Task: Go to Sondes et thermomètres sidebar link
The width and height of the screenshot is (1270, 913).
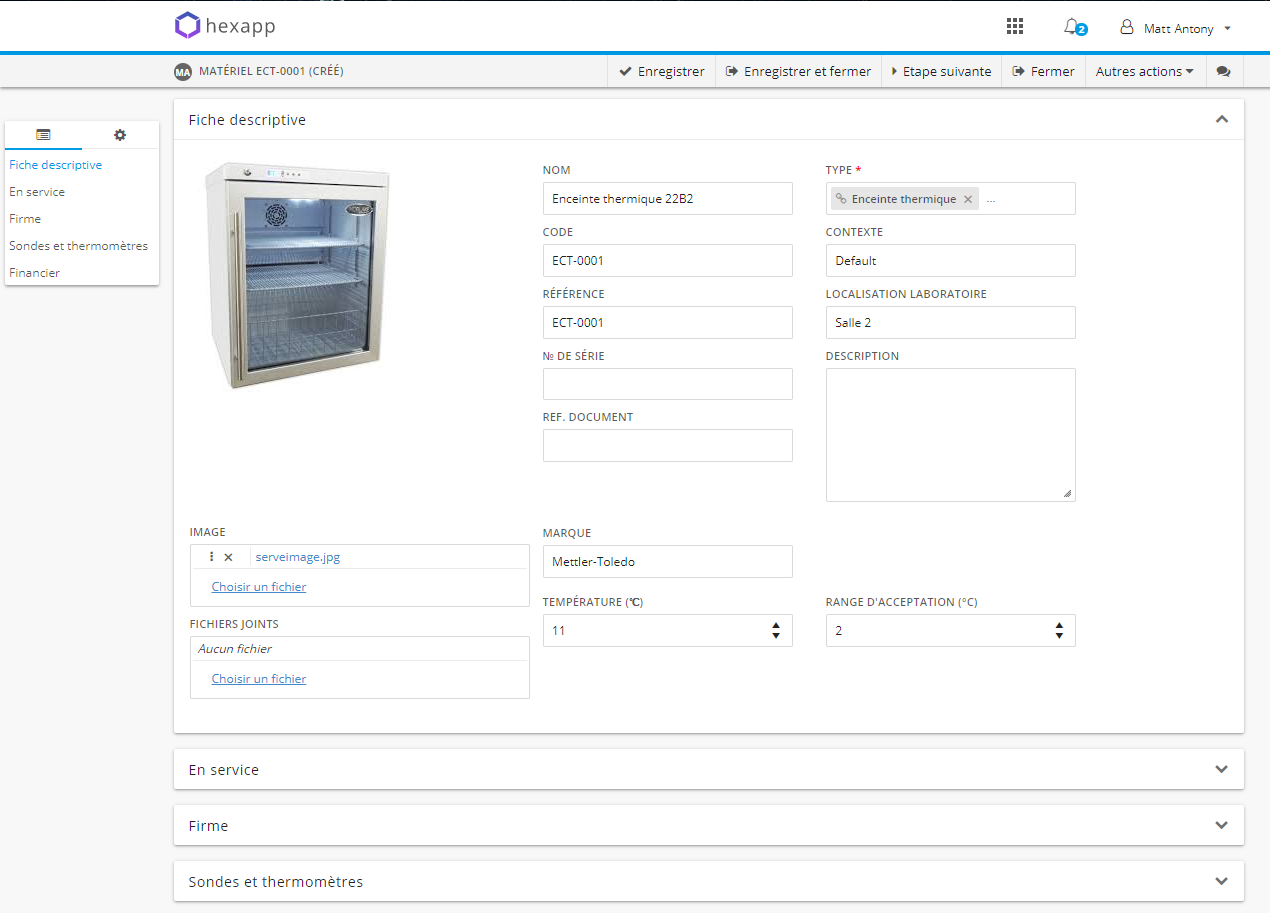Action: (x=78, y=246)
